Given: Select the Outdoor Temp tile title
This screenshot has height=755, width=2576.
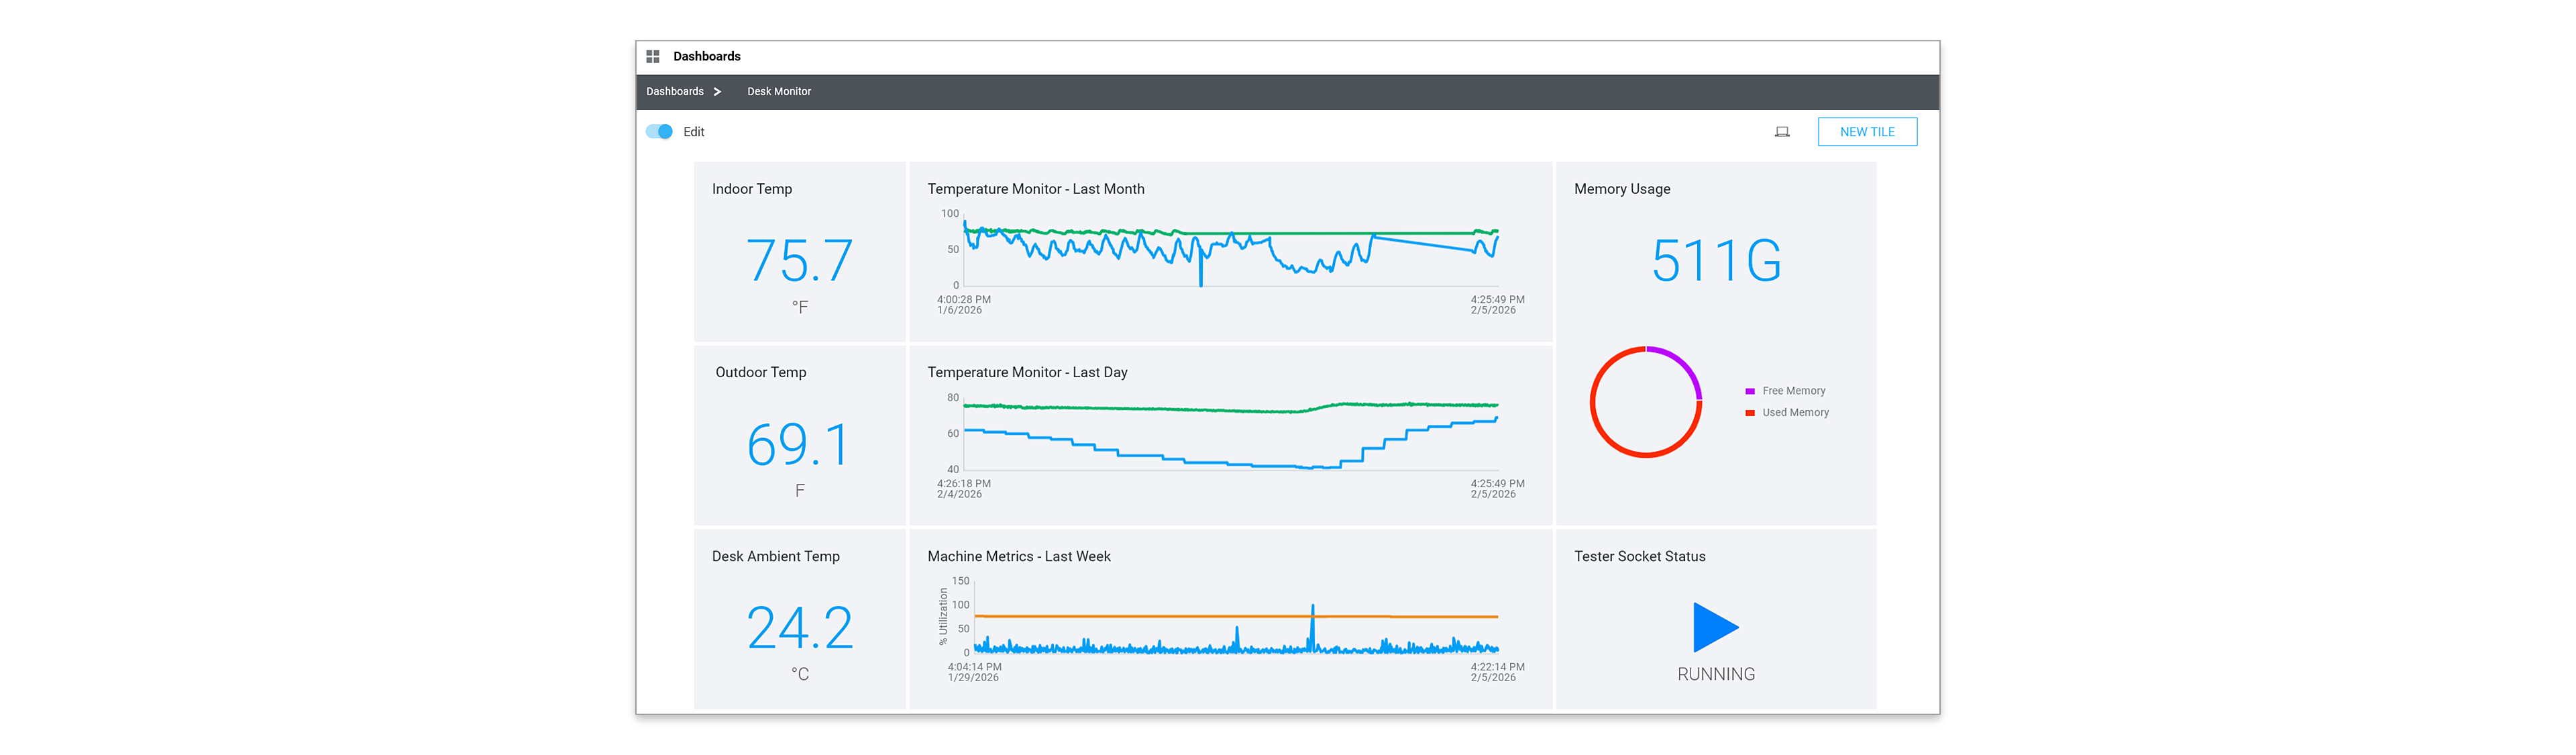Looking at the screenshot, I should 761,372.
